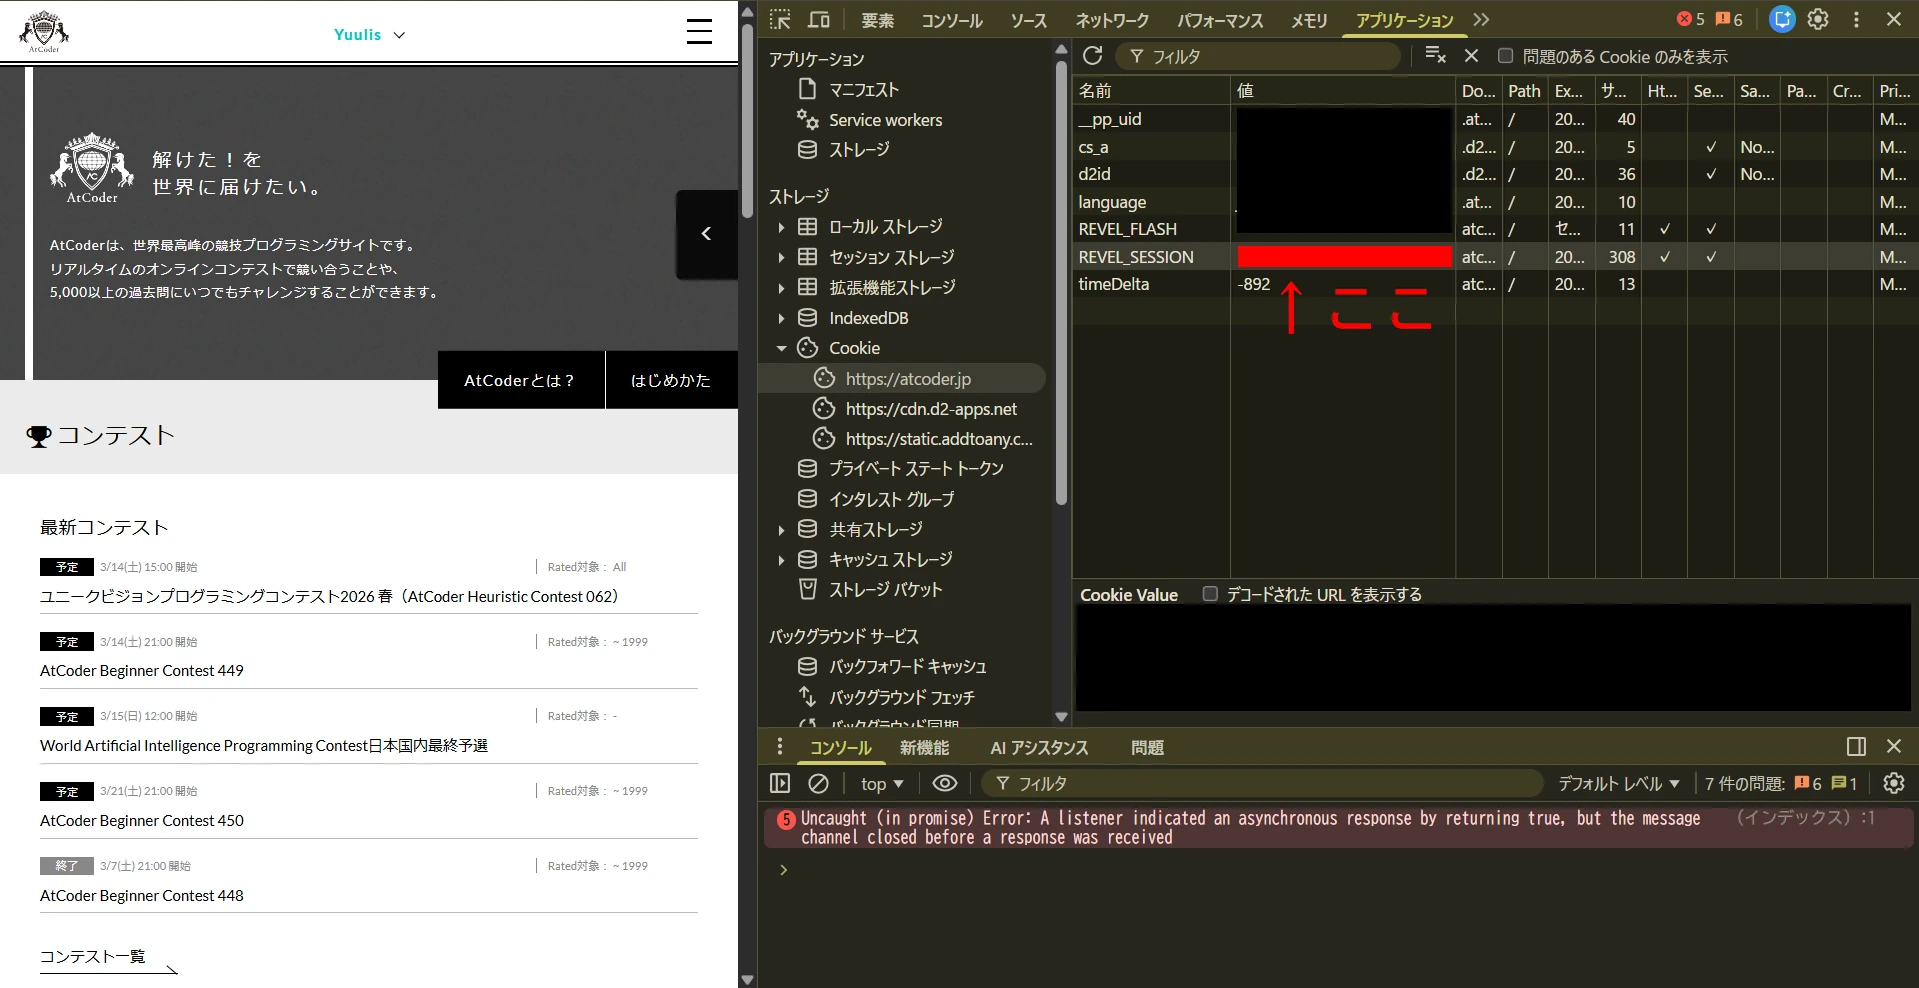Close the console drawer
The height and width of the screenshot is (988, 1919).
(1894, 746)
